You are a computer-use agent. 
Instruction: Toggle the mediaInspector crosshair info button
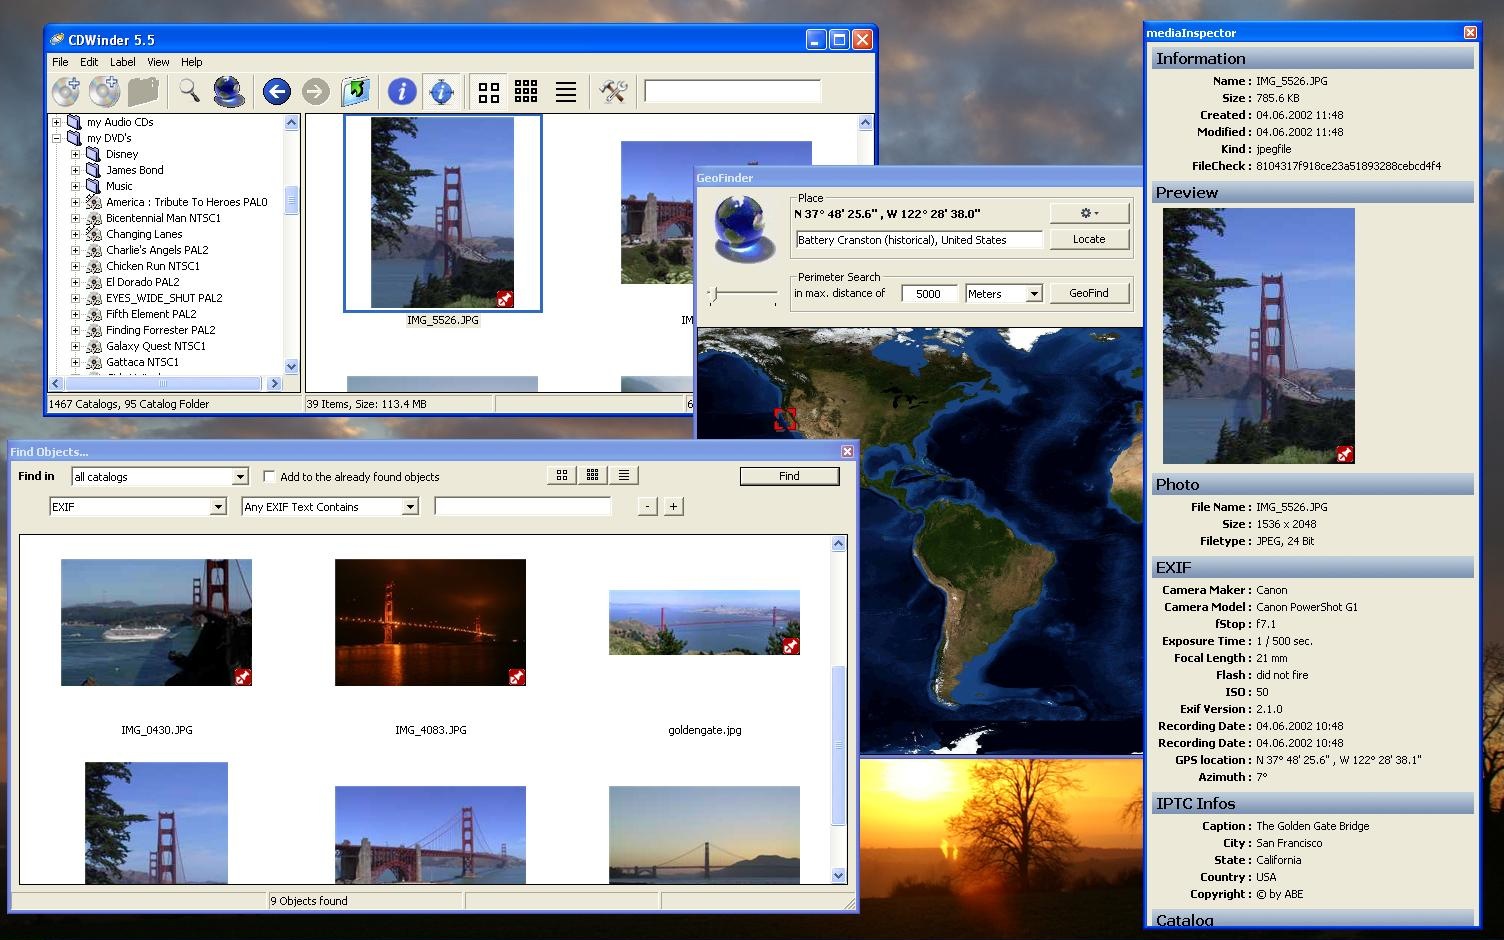(x=441, y=92)
